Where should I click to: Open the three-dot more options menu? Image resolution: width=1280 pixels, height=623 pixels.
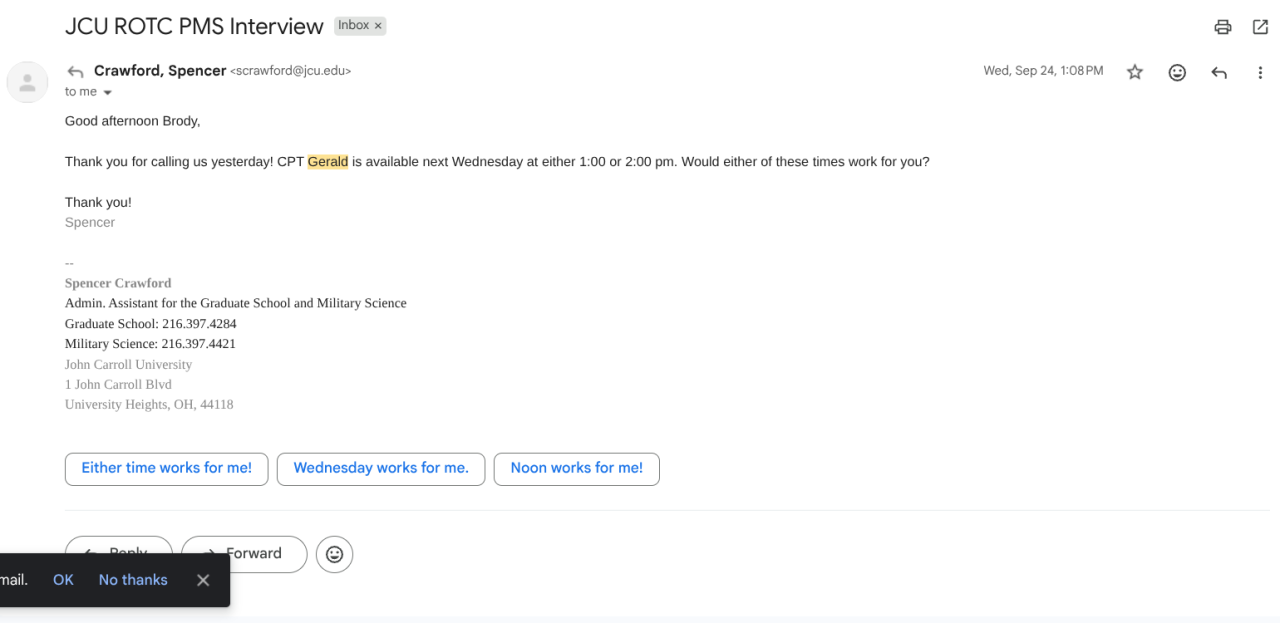(1260, 72)
